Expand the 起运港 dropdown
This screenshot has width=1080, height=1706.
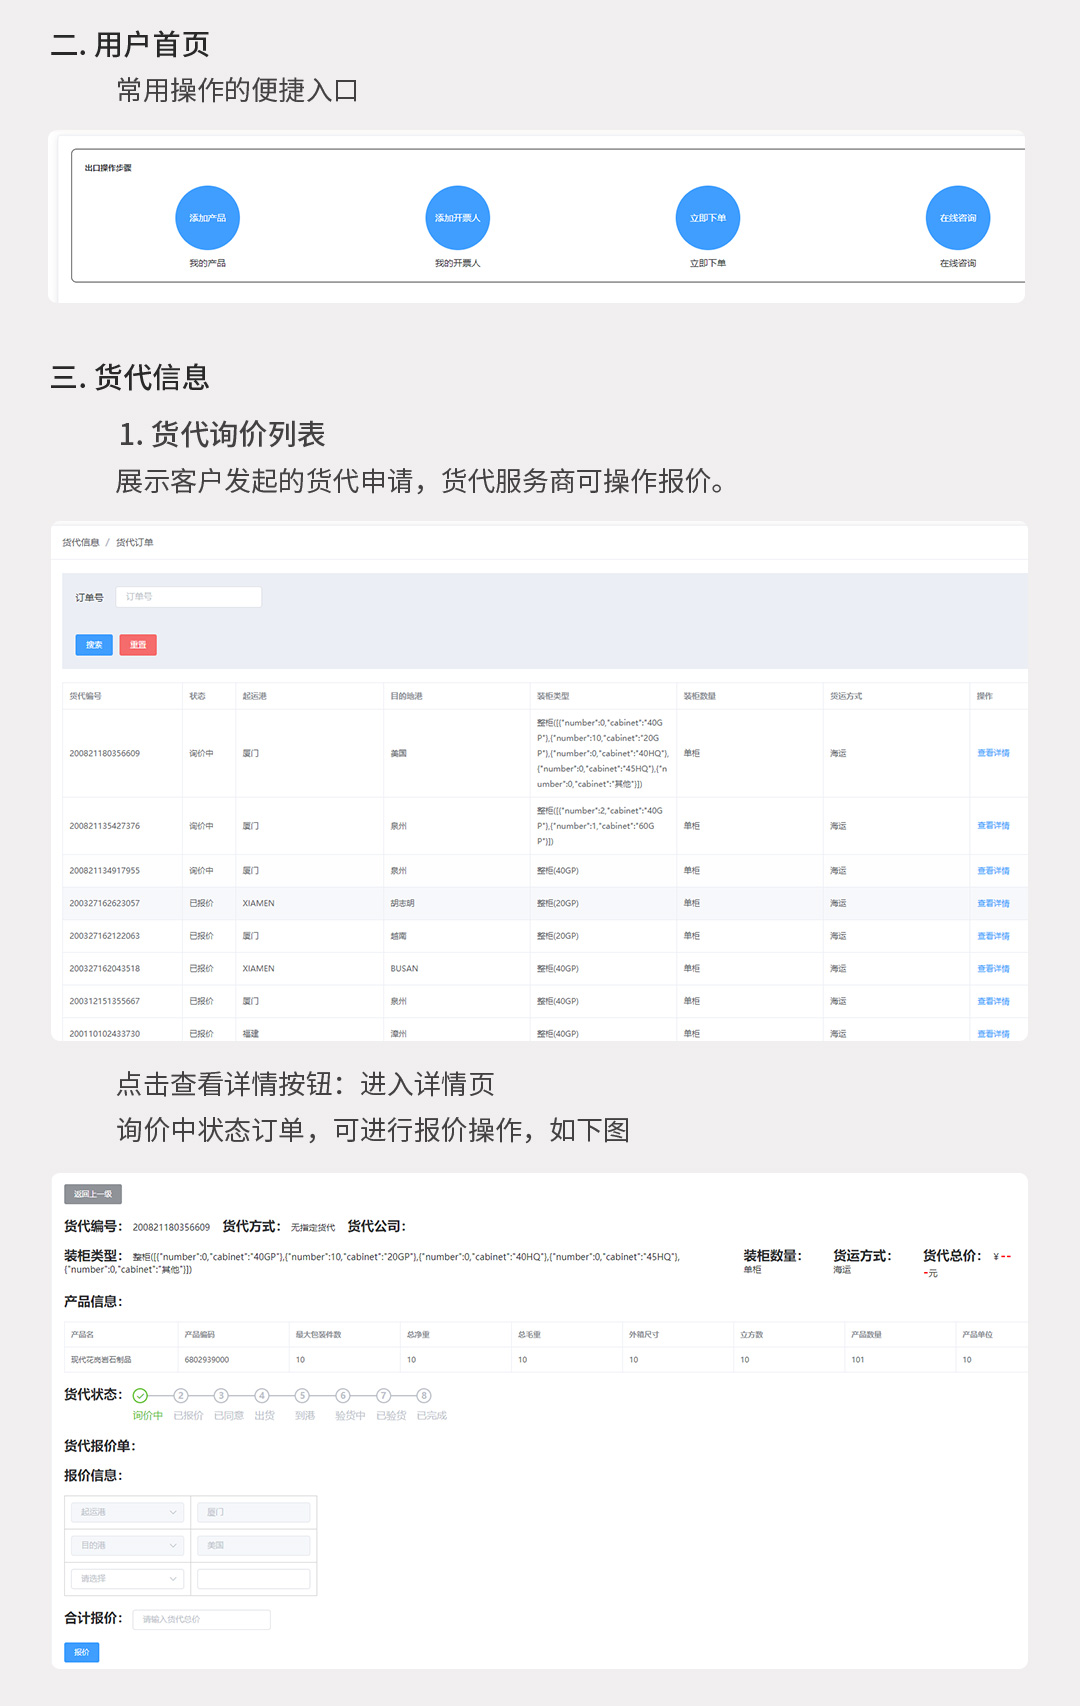coord(128,1512)
